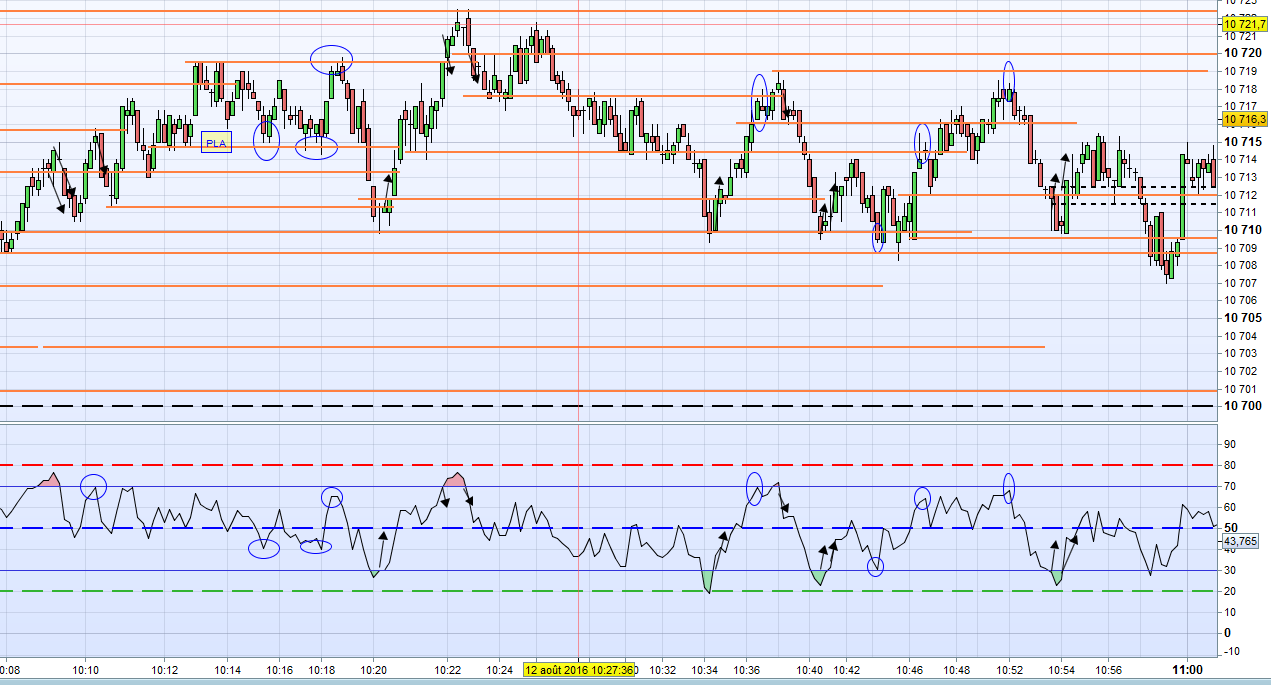
Task: Click the 20 level on indicator scale
Action: point(1230,591)
